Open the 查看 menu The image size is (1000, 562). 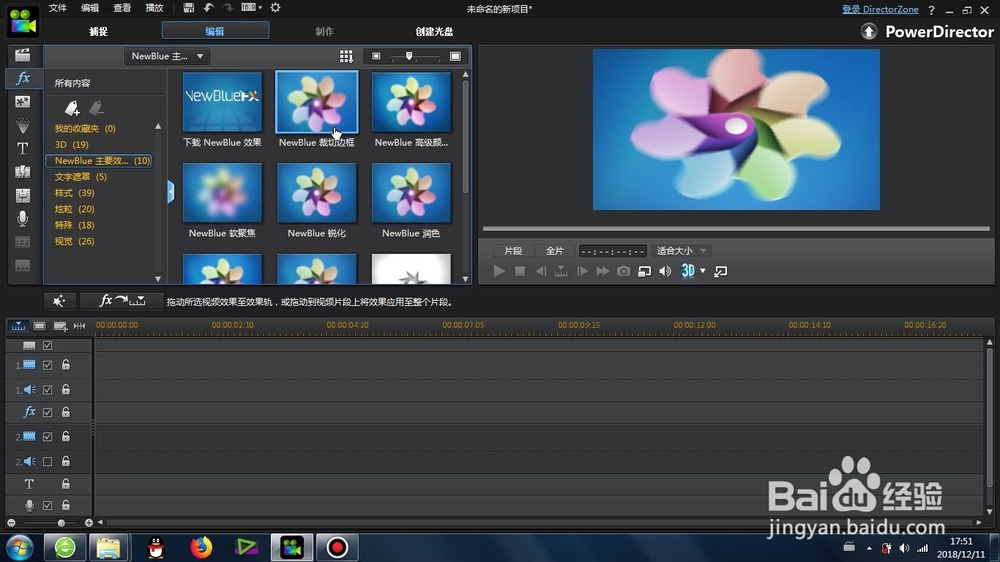tap(122, 8)
